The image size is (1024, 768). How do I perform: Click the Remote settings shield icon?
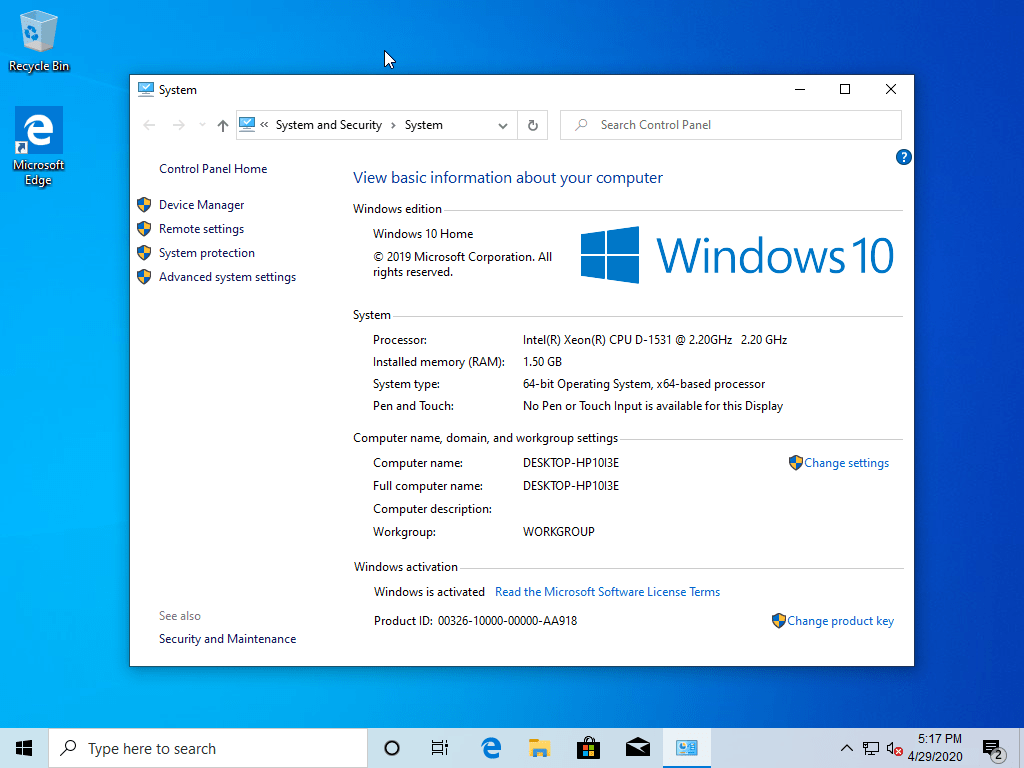coord(144,229)
